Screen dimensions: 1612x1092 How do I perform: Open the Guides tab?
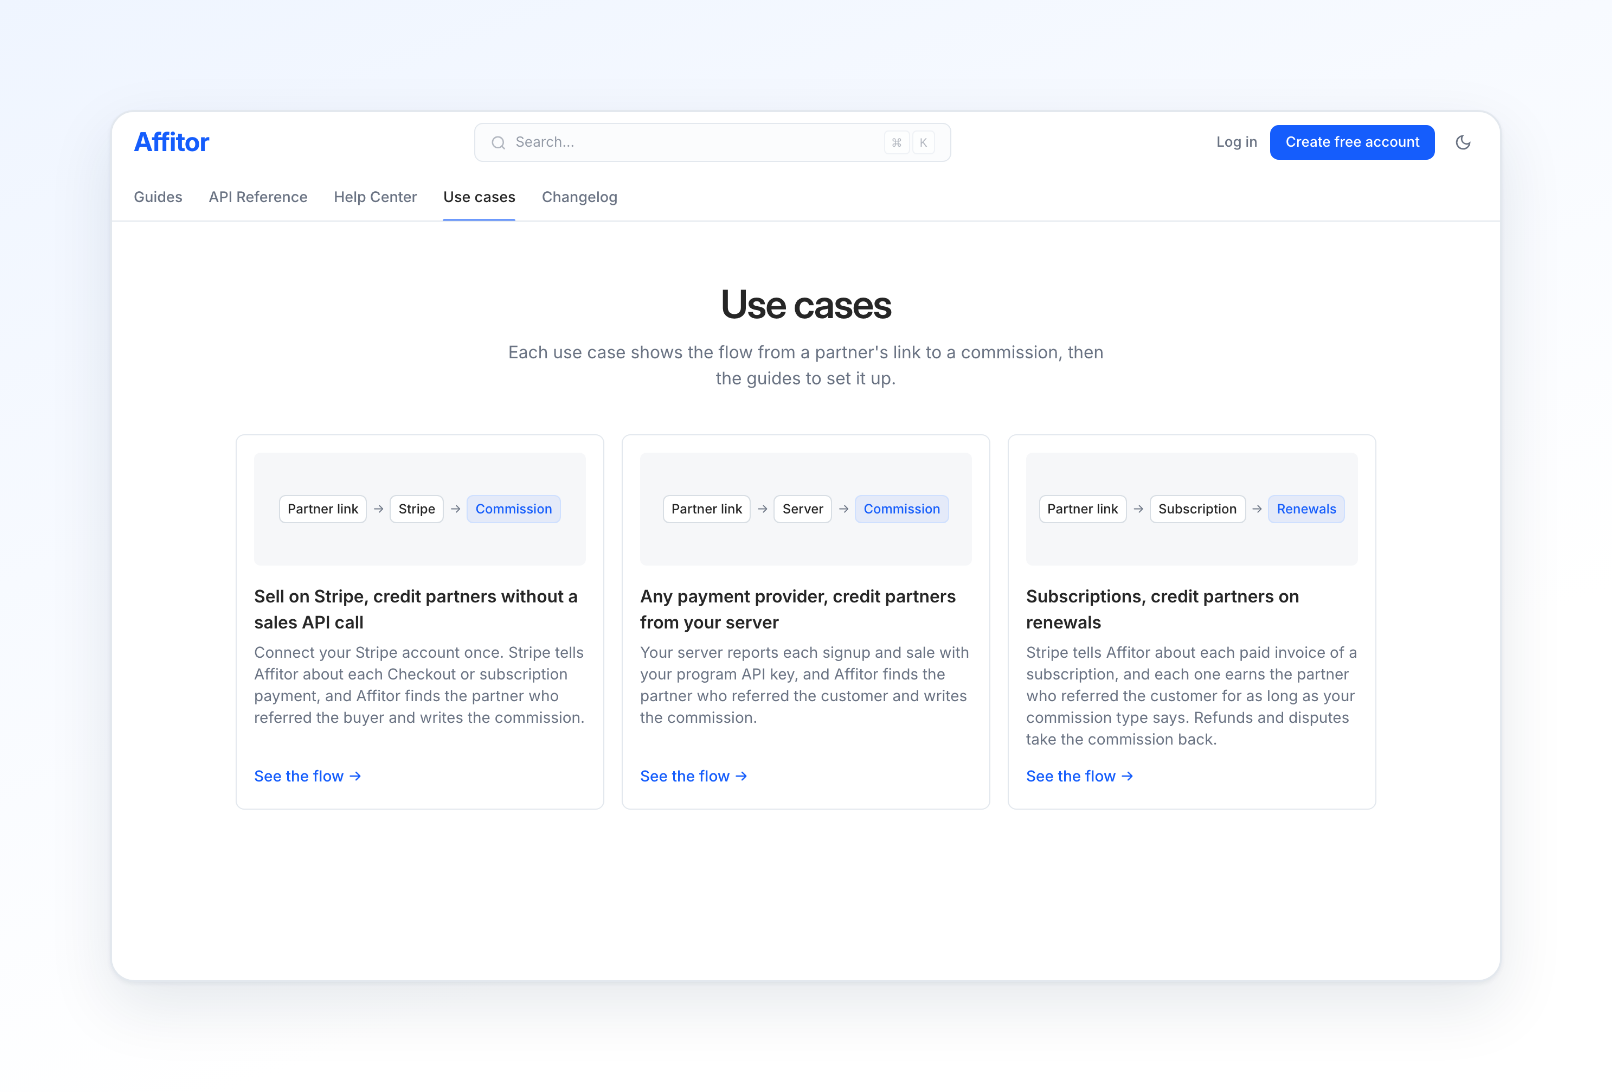(x=158, y=197)
